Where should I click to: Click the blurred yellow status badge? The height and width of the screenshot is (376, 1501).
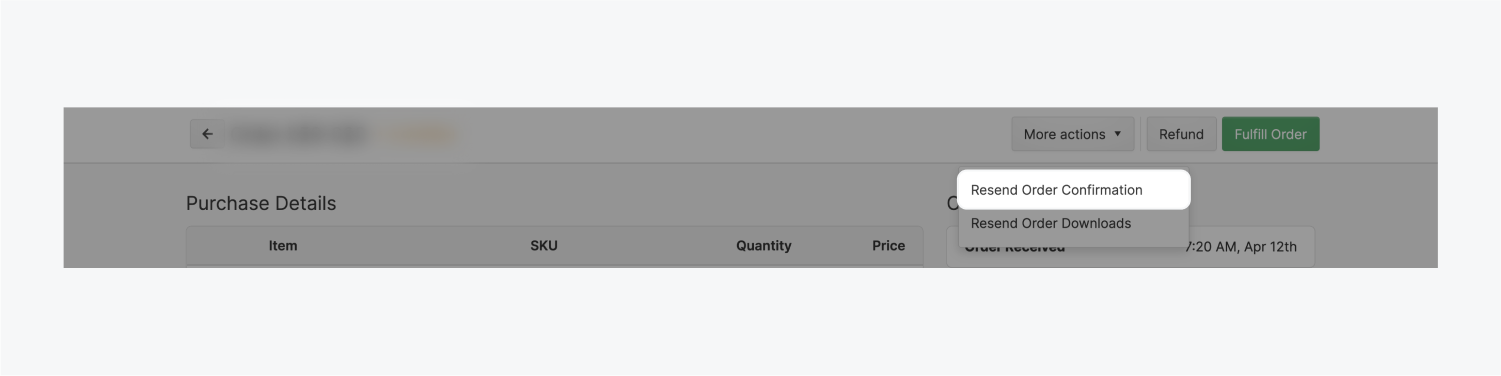point(420,134)
